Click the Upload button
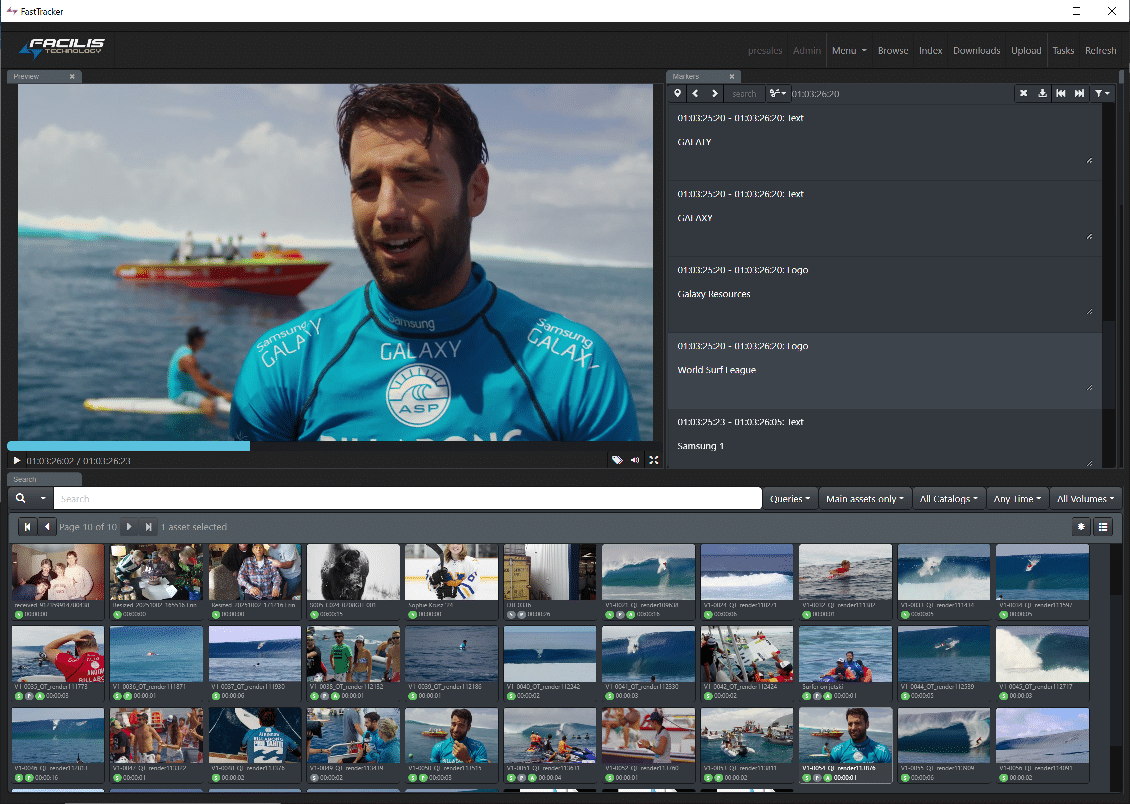Image resolution: width=1130 pixels, height=804 pixels. (x=1026, y=50)
